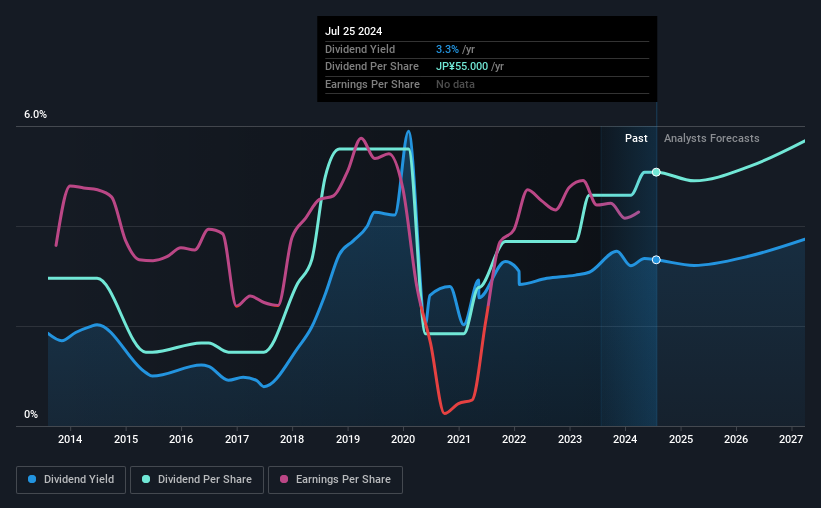Toggle the Dividend Per Share legend button
821x508 pixels.
197,480
